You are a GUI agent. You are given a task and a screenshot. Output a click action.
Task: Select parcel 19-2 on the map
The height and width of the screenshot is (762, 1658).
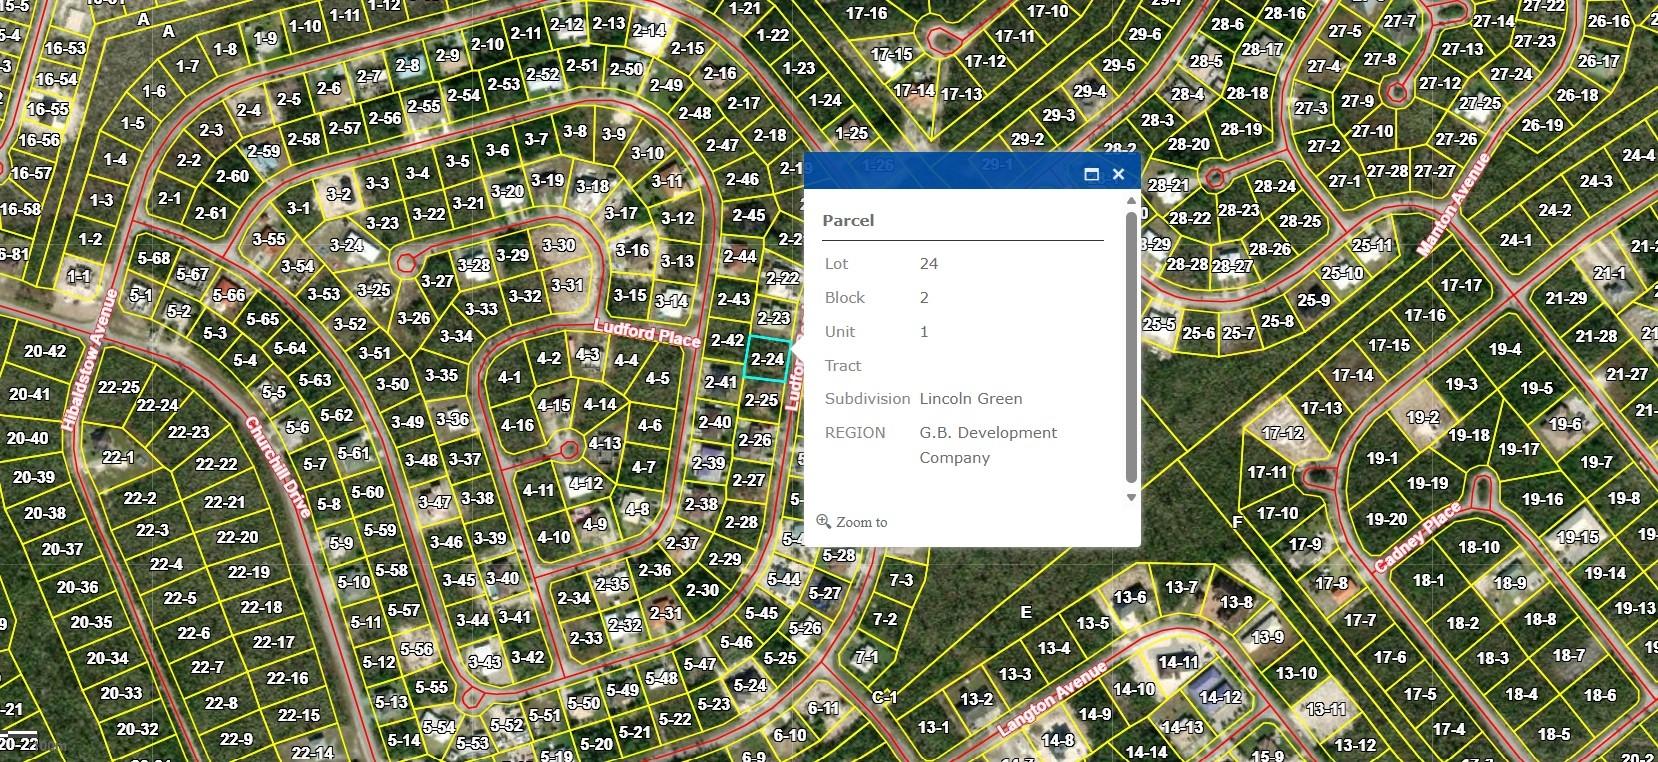pos(1422,417)
